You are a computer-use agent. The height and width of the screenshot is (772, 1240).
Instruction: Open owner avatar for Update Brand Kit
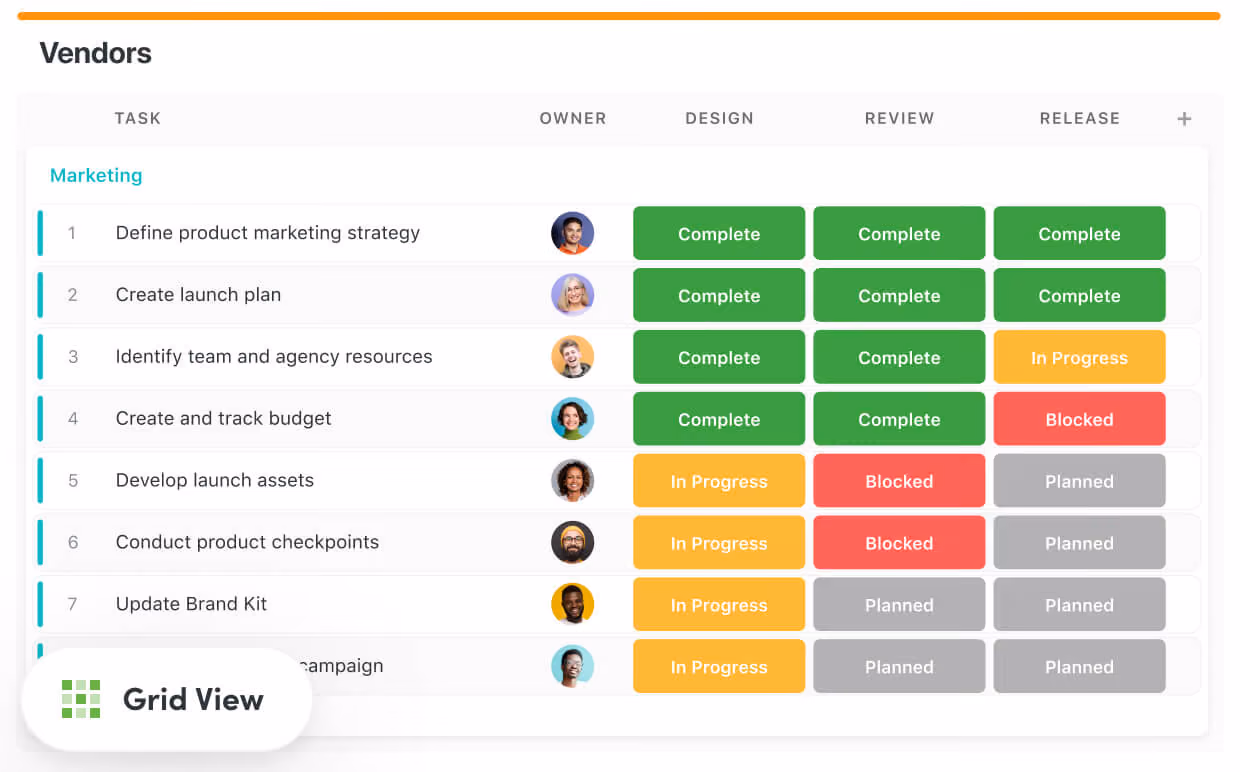tap(573, 605)
